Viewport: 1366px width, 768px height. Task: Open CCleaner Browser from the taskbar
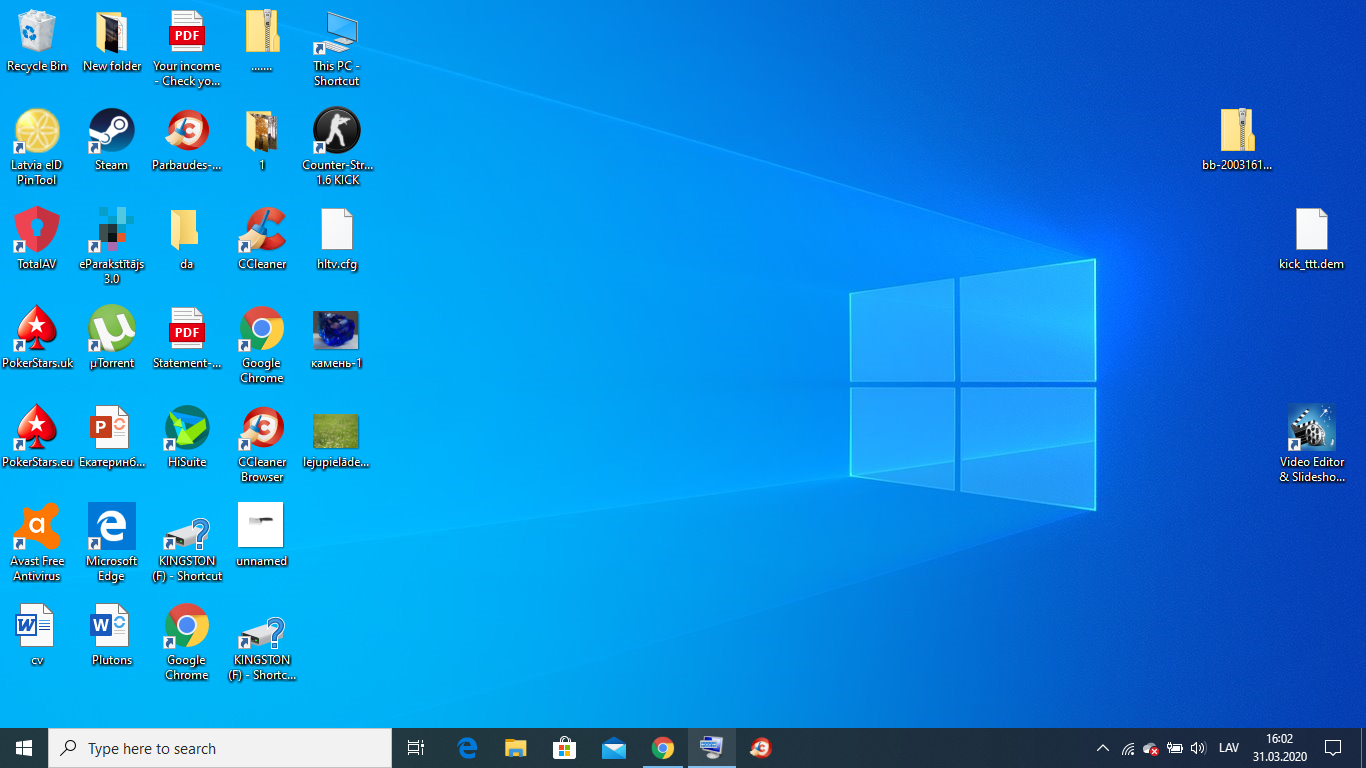click(x=761, y=748)
